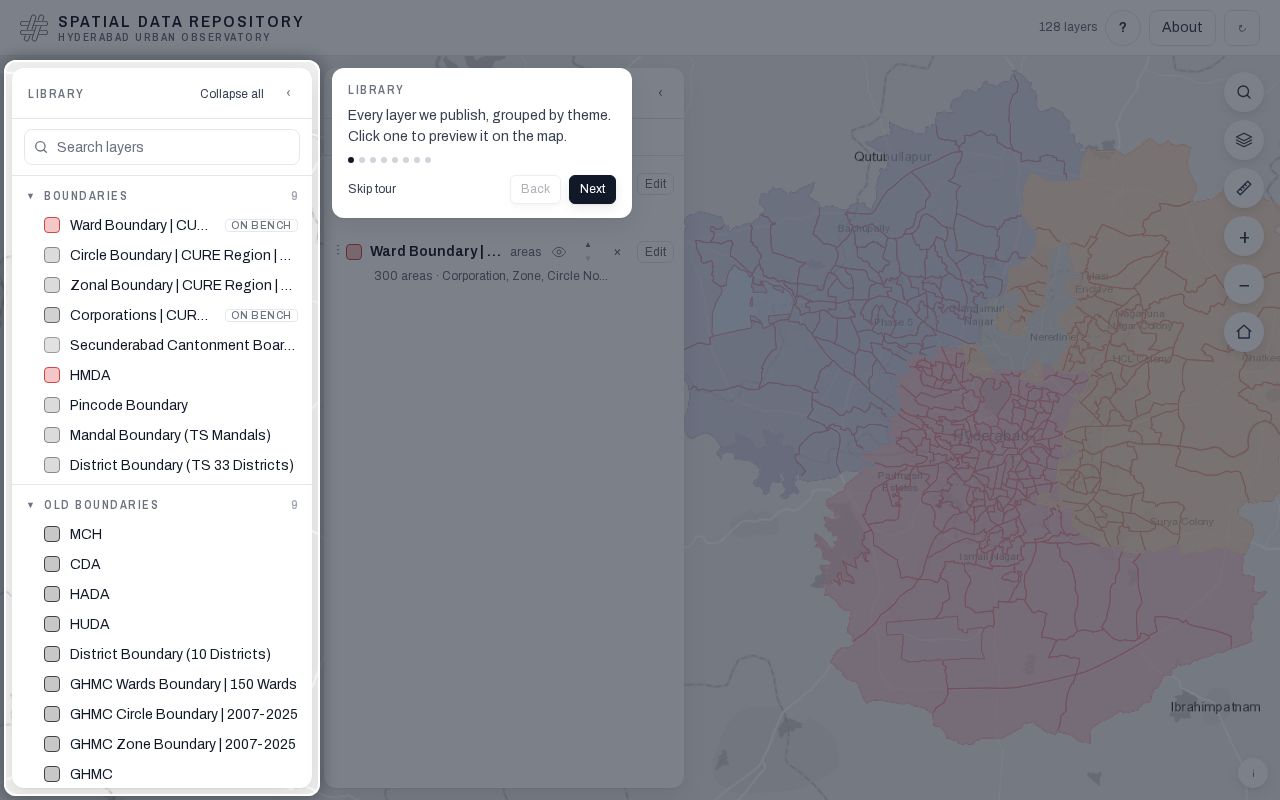The width and height of the screenshot is (1280, 800).
Task: Click the 128 layers count text
Action: click(x=1068, y=27)
